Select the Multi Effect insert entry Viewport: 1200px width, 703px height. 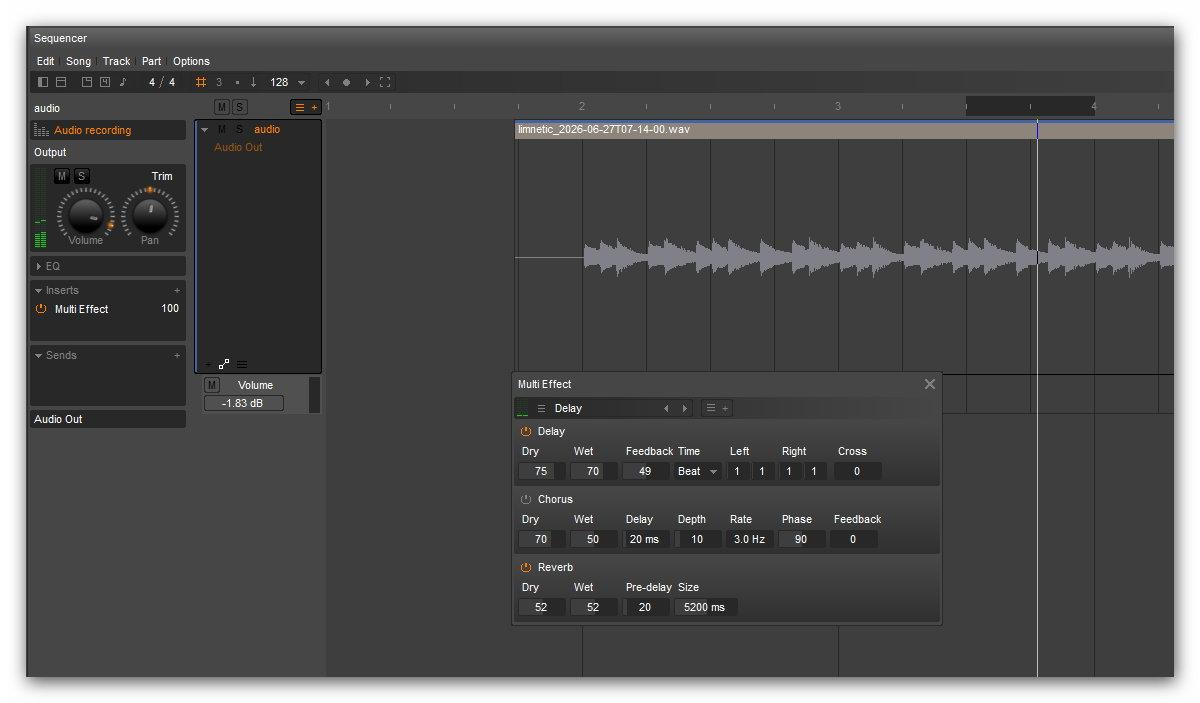point(81,309)
